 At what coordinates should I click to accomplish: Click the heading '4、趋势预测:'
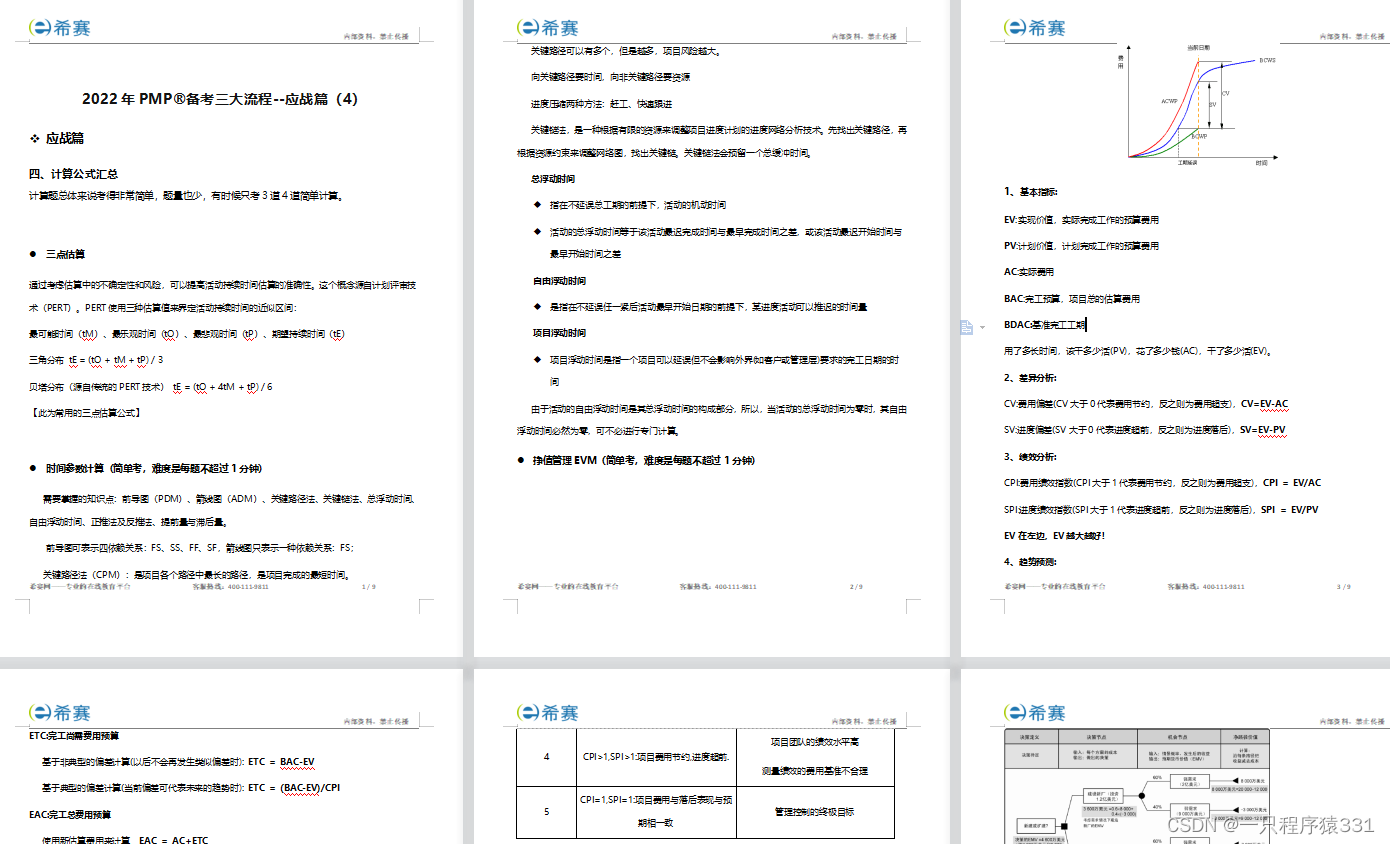(1030, 562)
